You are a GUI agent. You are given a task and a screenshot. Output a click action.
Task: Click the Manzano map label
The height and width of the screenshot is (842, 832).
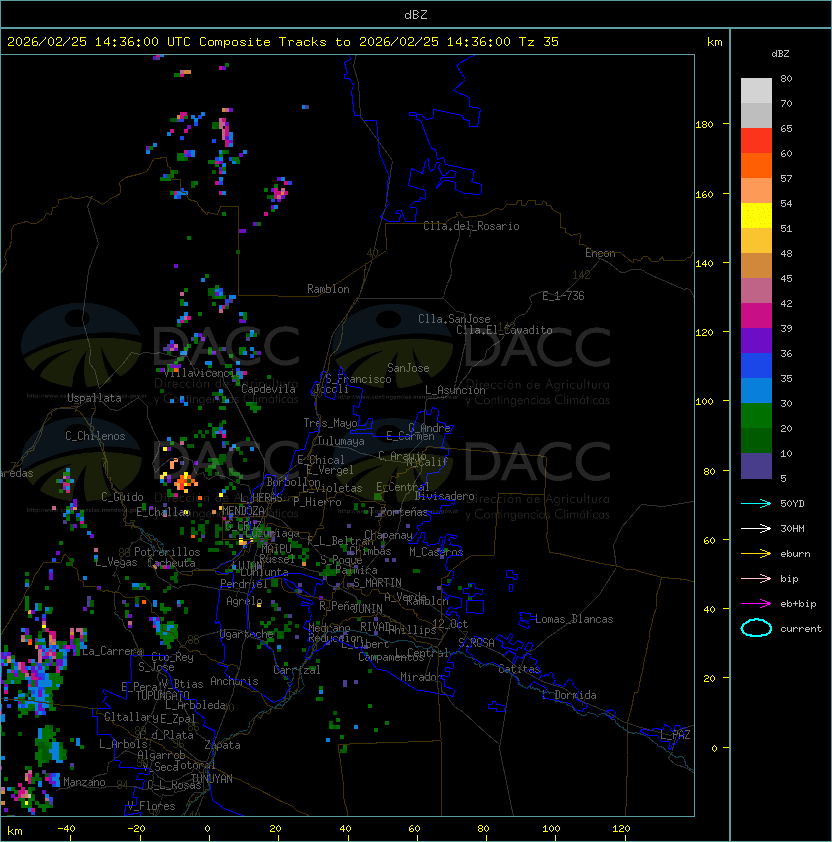click(x=84, y=782)
